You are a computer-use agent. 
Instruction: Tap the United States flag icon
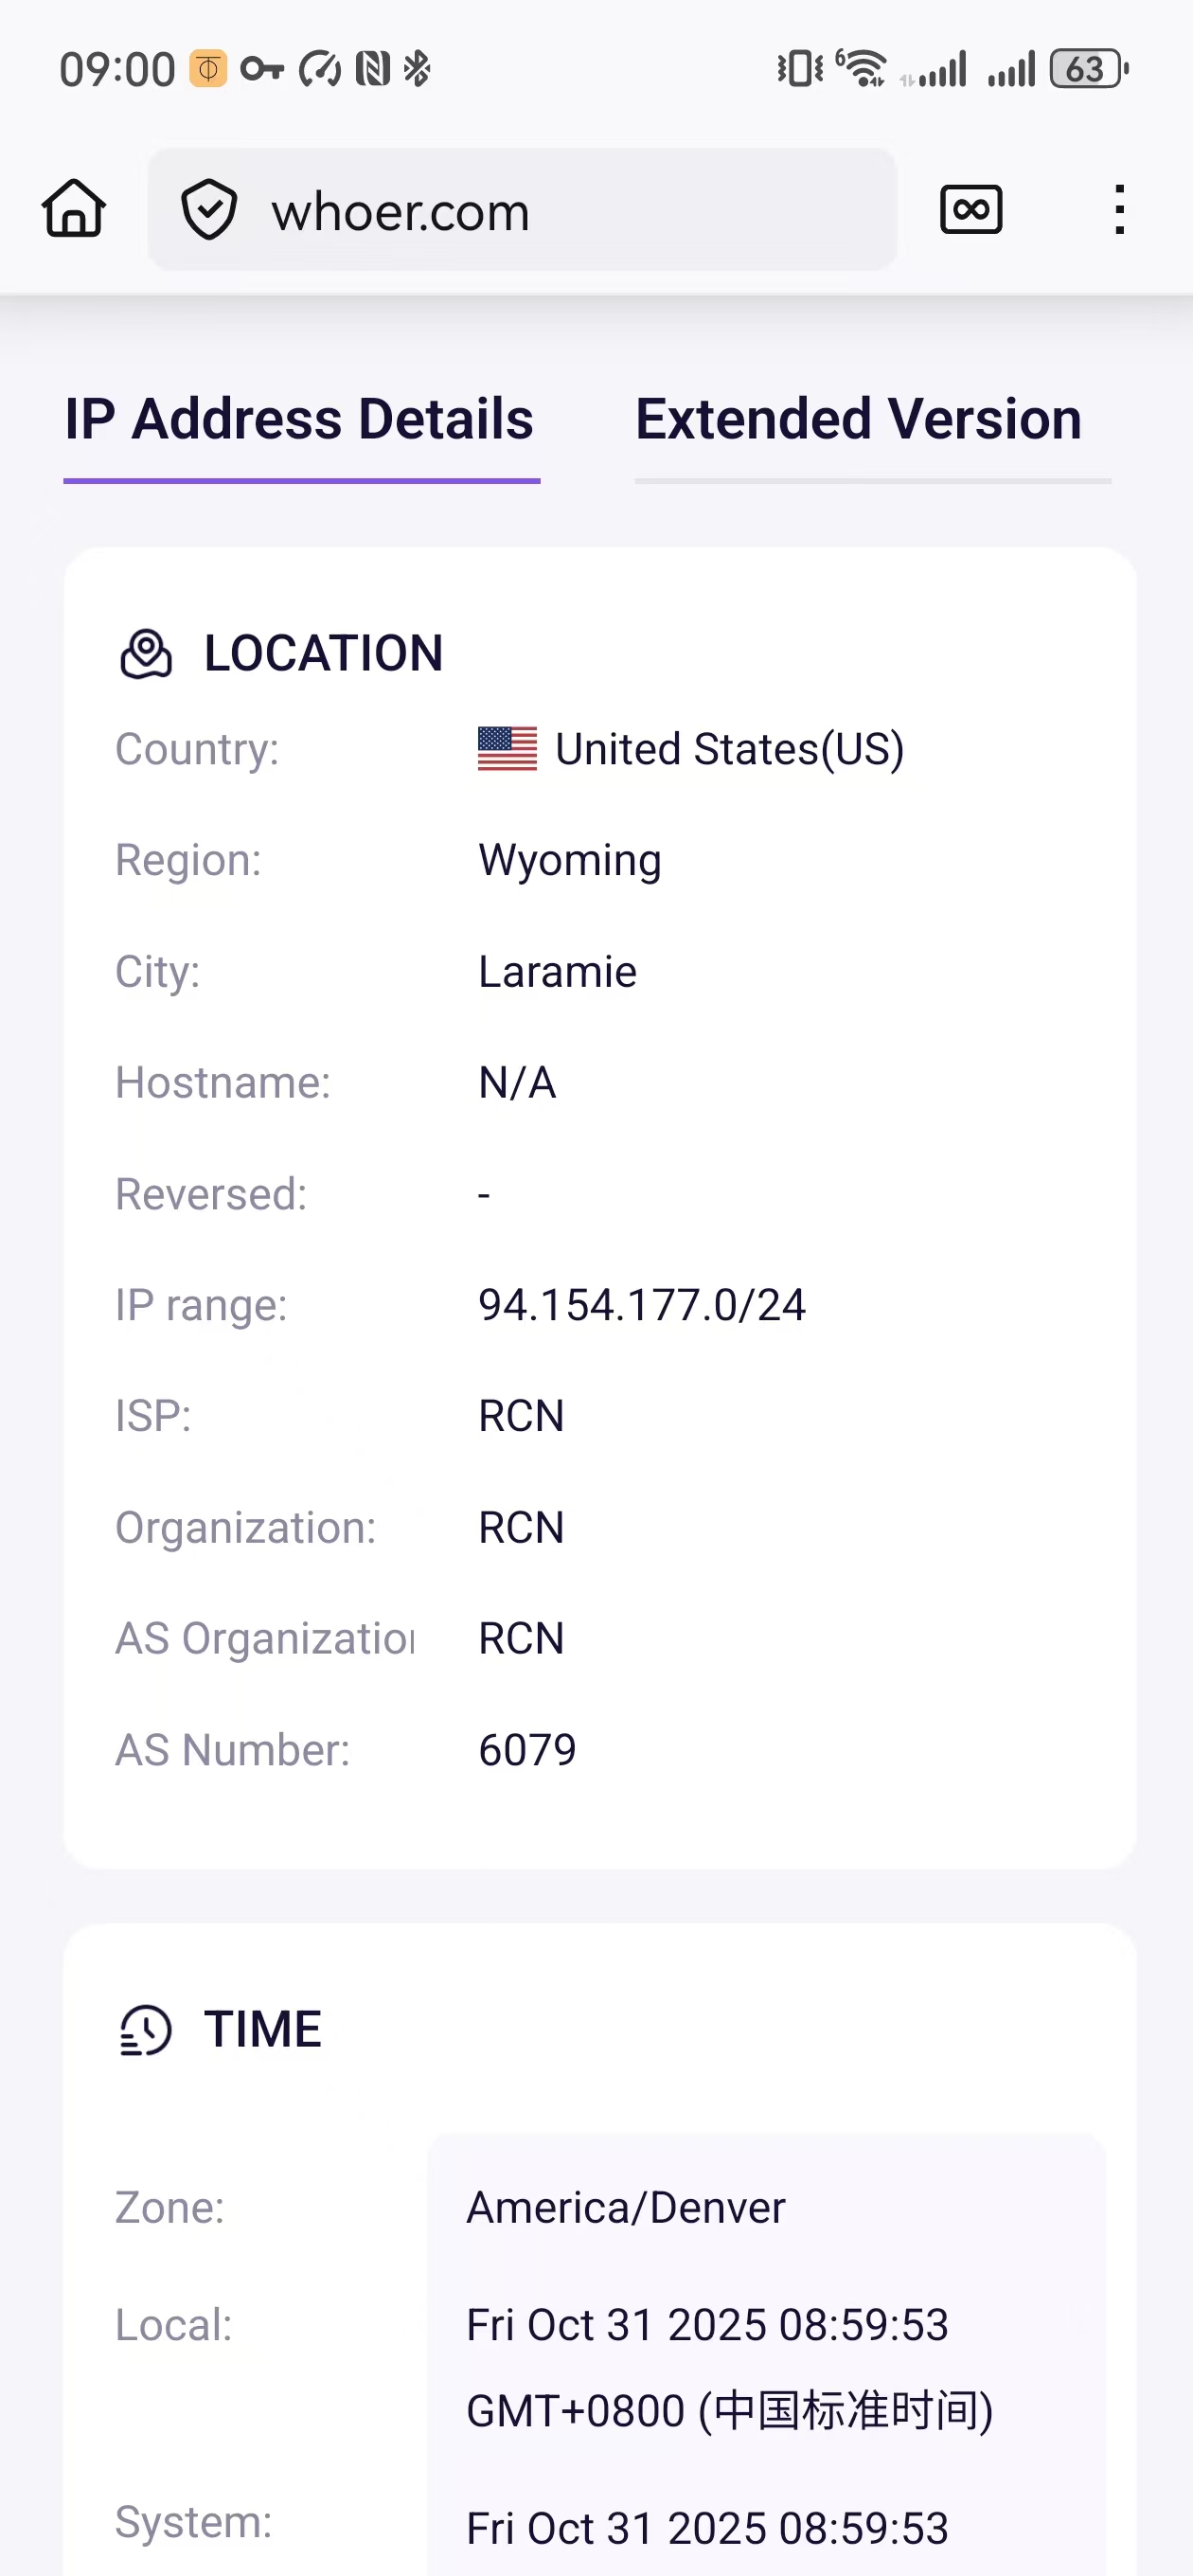click(x=507, y=749)
